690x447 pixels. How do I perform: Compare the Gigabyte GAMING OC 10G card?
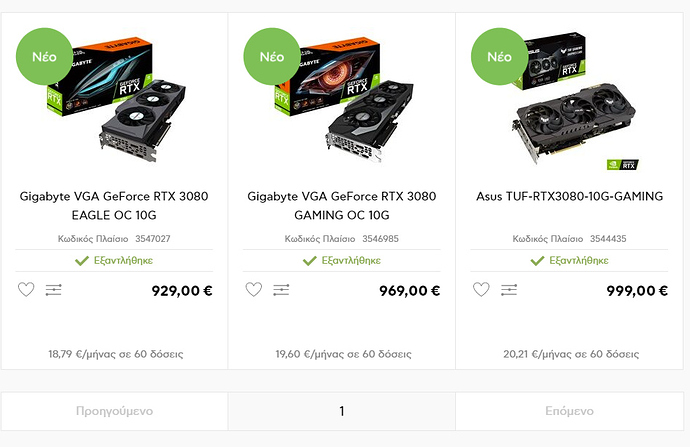(x=282, y=290)
